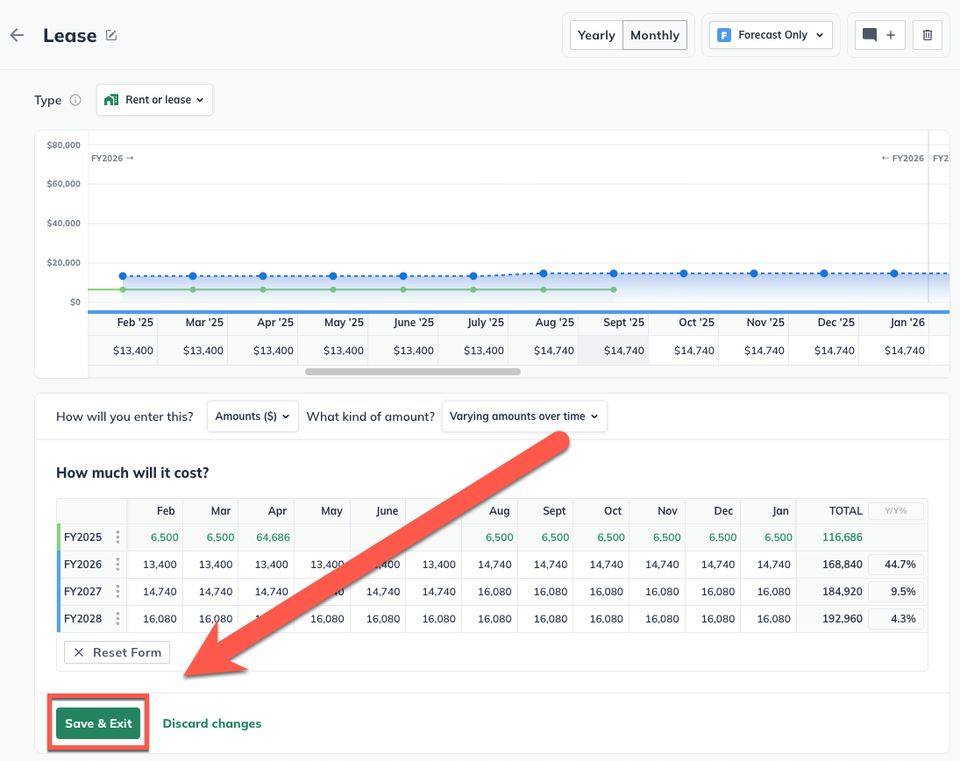Edit the FY2028 Dec value 16,080
960x761 pixels.
pos(713,618)
